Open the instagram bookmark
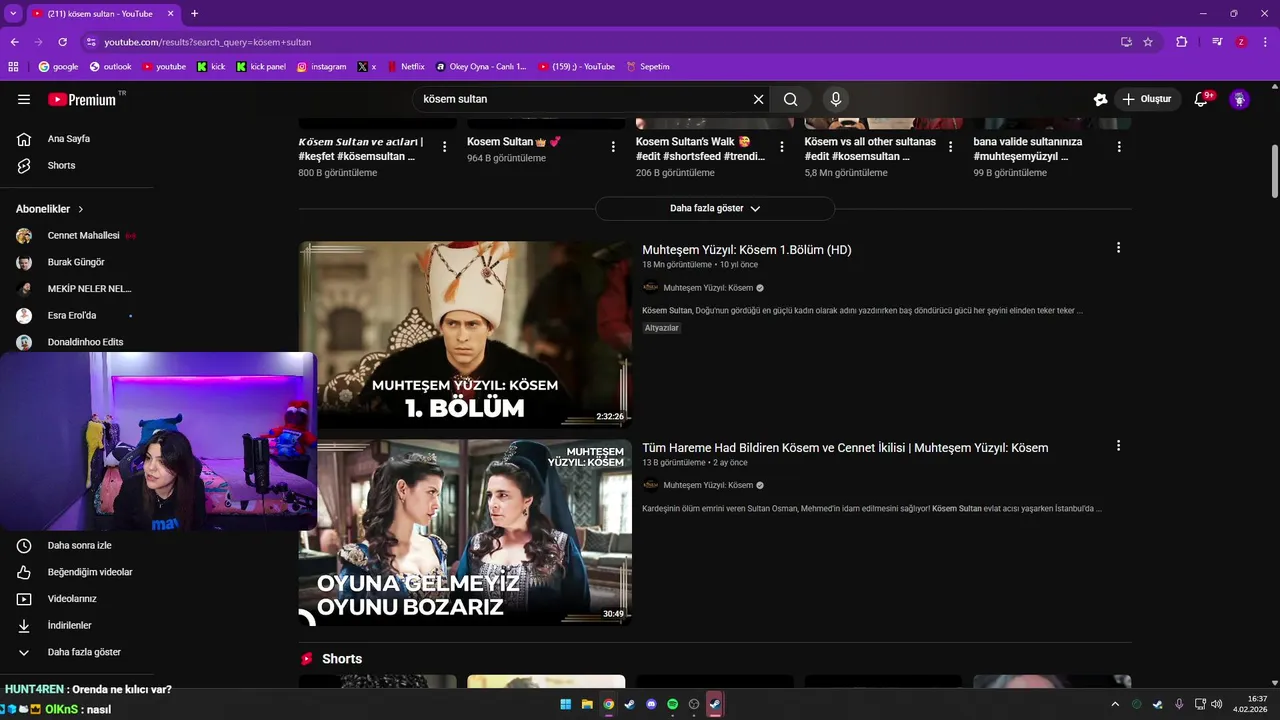The width and height of the screenshot is (1280, 720). click(x=321, y=67)
